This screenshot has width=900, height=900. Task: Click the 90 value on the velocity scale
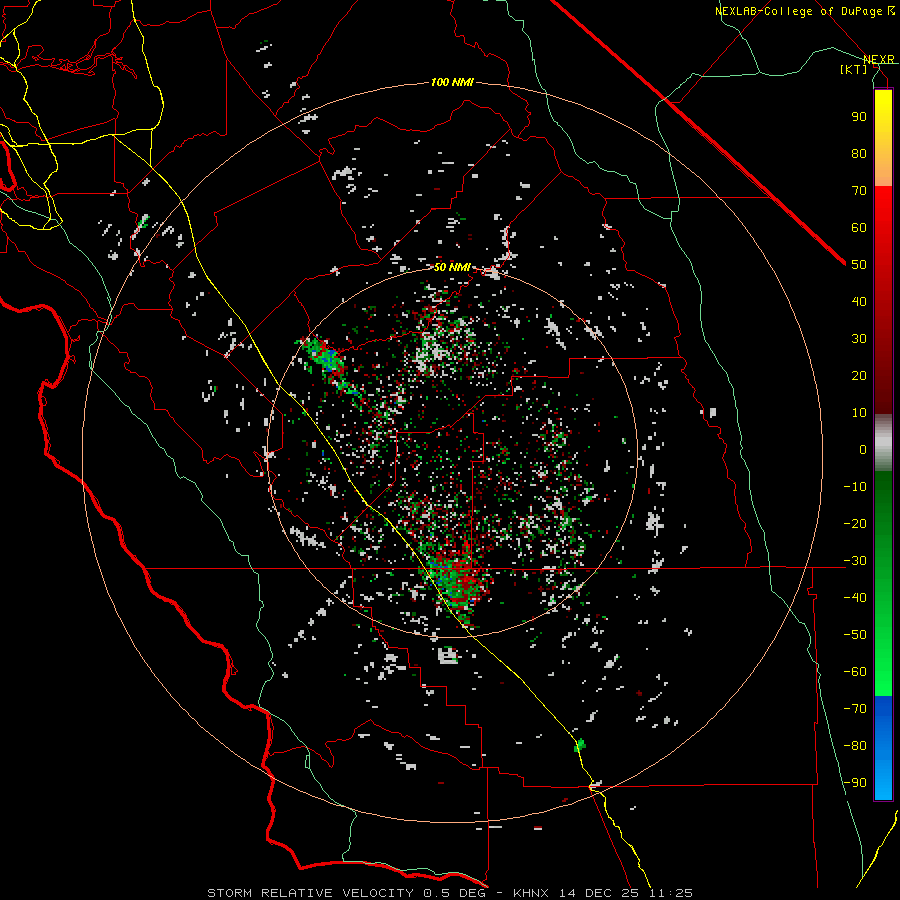(x=859, y=117)
